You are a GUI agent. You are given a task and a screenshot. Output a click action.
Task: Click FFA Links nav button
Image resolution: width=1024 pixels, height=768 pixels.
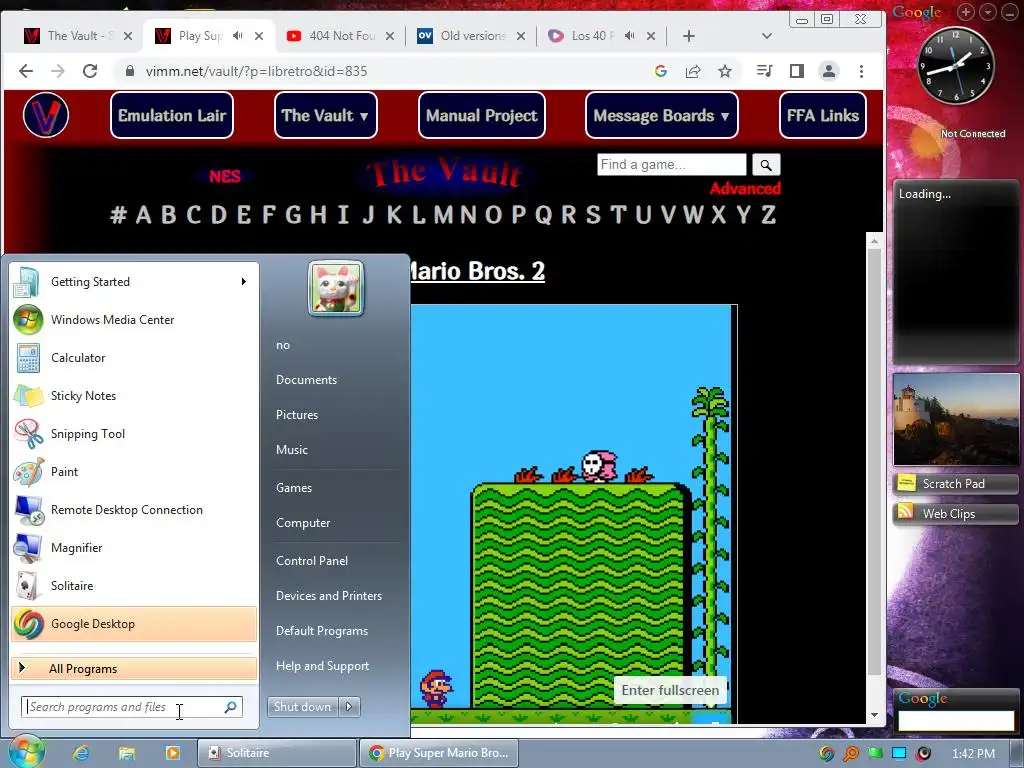tap(823, 116)
